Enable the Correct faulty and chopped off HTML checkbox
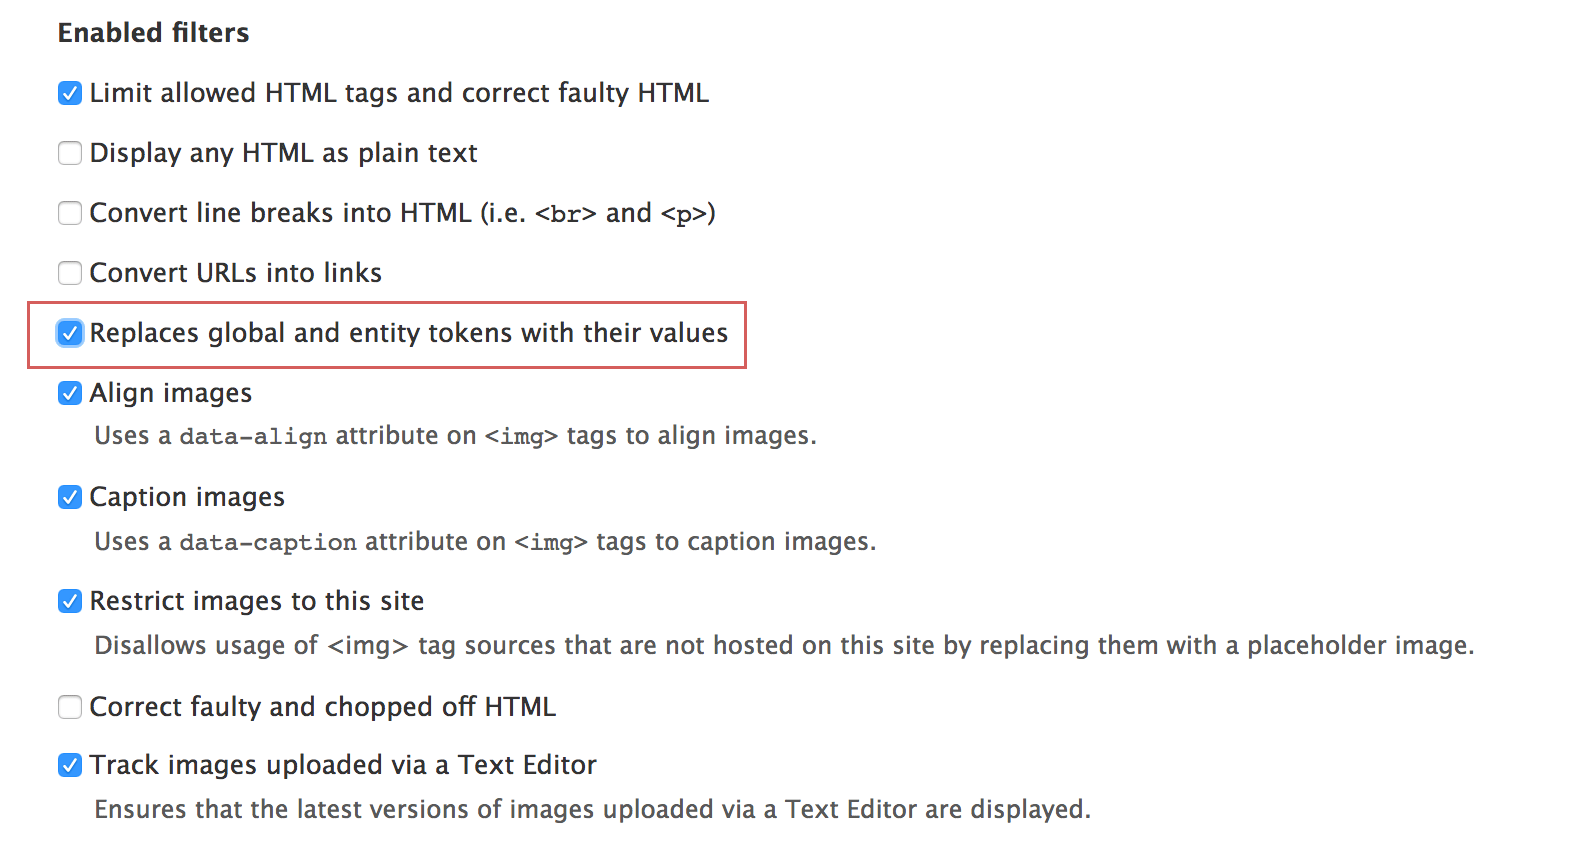The height and width of the screenshot is (850, 1588). [70, 707]
